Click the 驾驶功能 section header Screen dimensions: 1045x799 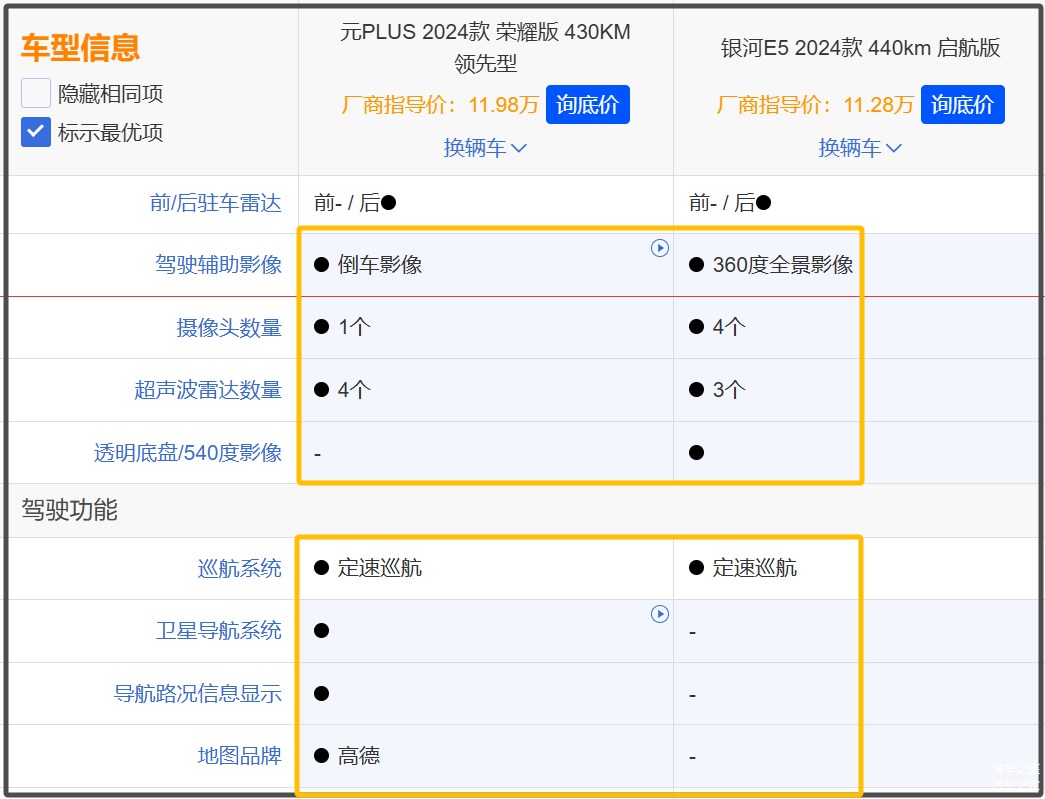tap(69, 511)
